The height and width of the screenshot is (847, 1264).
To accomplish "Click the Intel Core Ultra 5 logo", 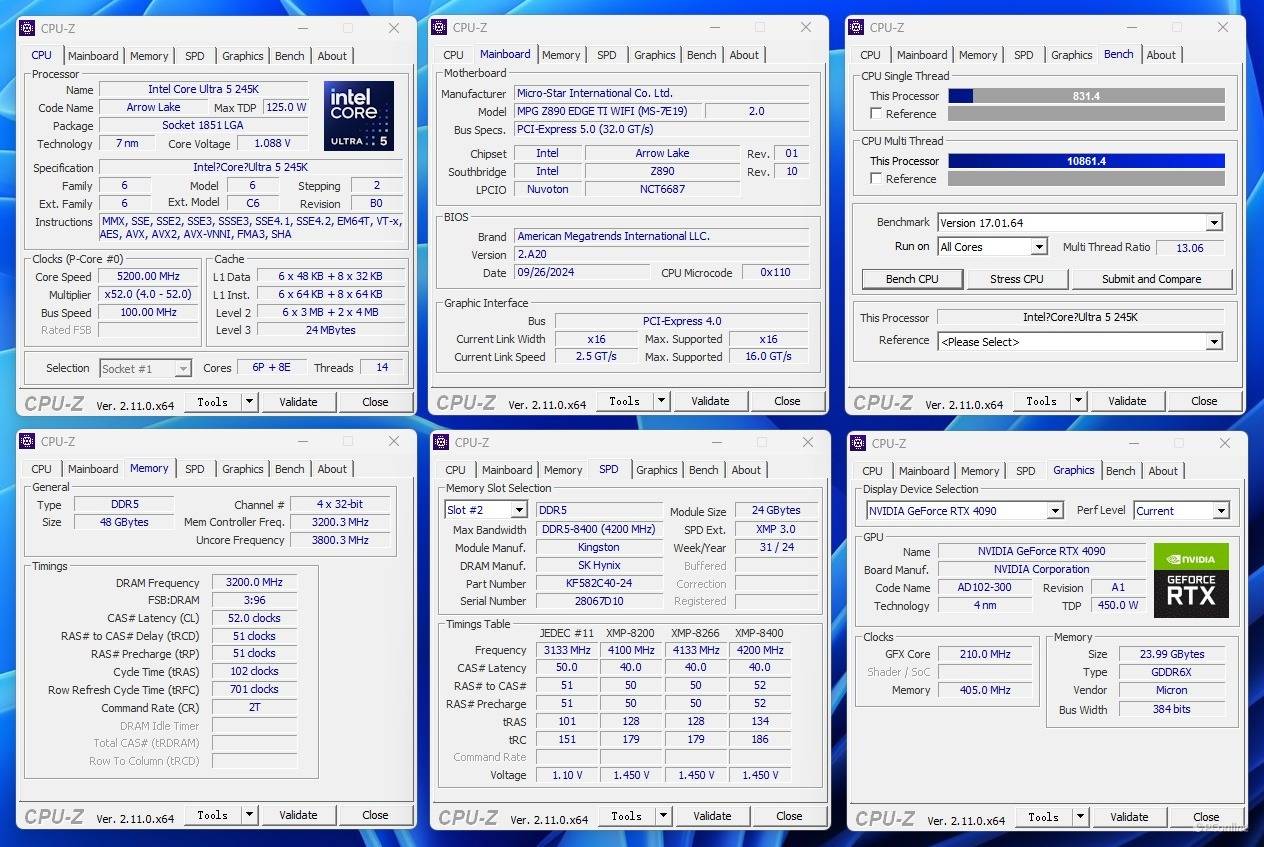I will point(358,116).
